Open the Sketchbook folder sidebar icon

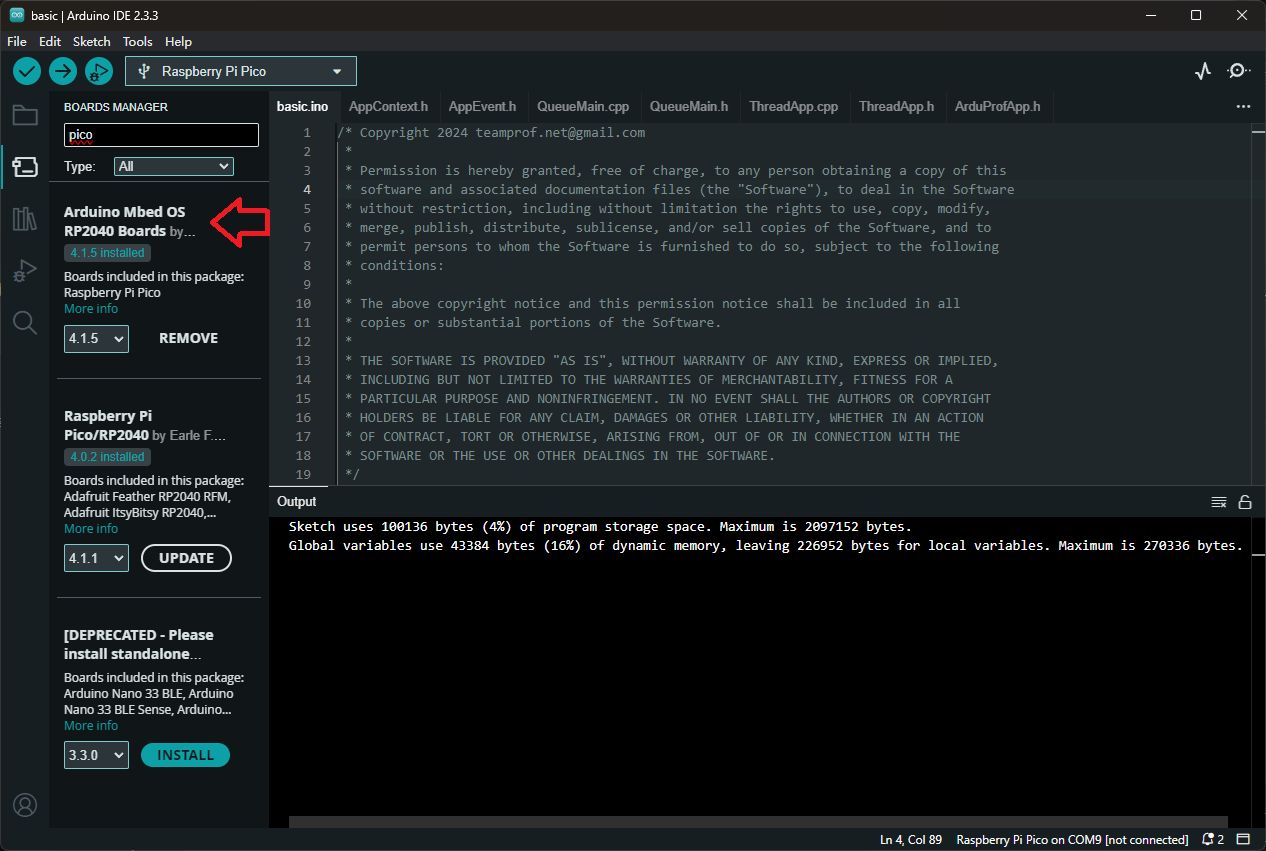click(x=25, y=115)
